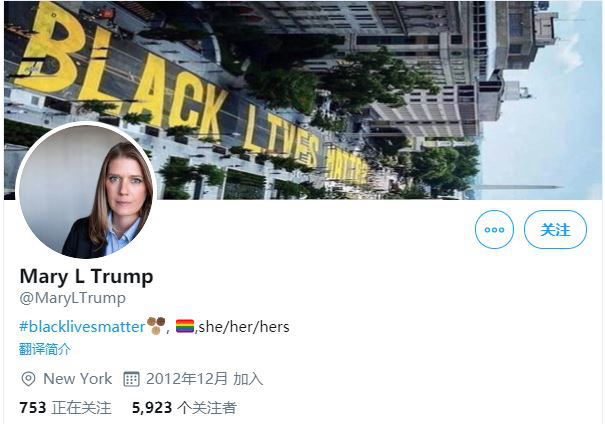This screenshot has width=605, height=424.
Task: Click the rainbow pride flag emoji
Action: [185, 326]
